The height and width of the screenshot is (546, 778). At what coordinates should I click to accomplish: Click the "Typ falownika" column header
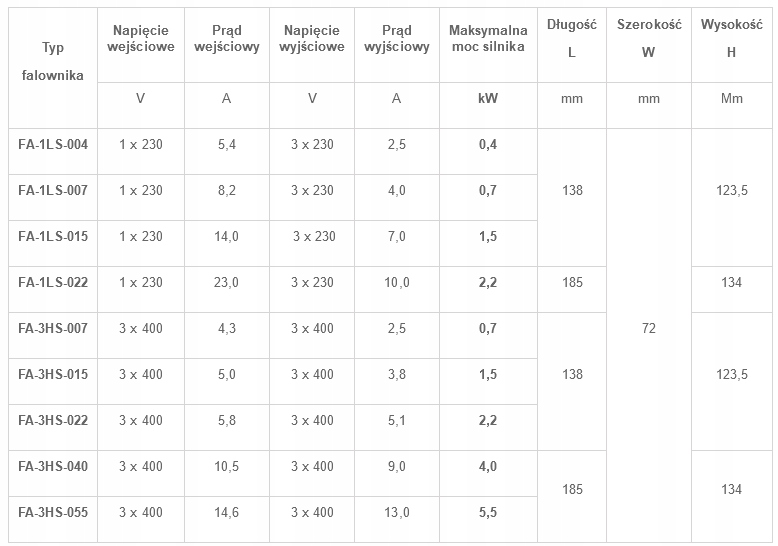53,61
